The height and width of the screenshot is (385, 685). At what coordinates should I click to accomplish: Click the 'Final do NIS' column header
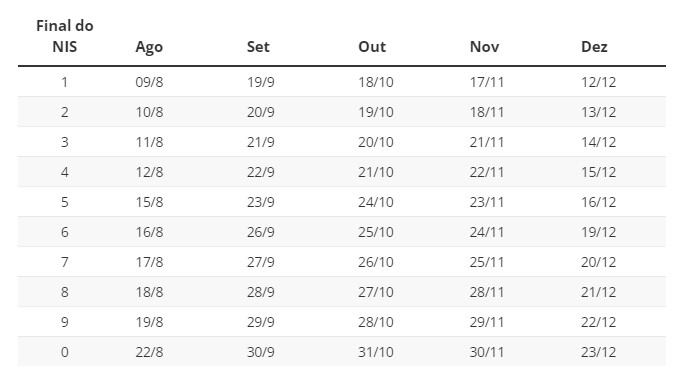tap(65, 36)
